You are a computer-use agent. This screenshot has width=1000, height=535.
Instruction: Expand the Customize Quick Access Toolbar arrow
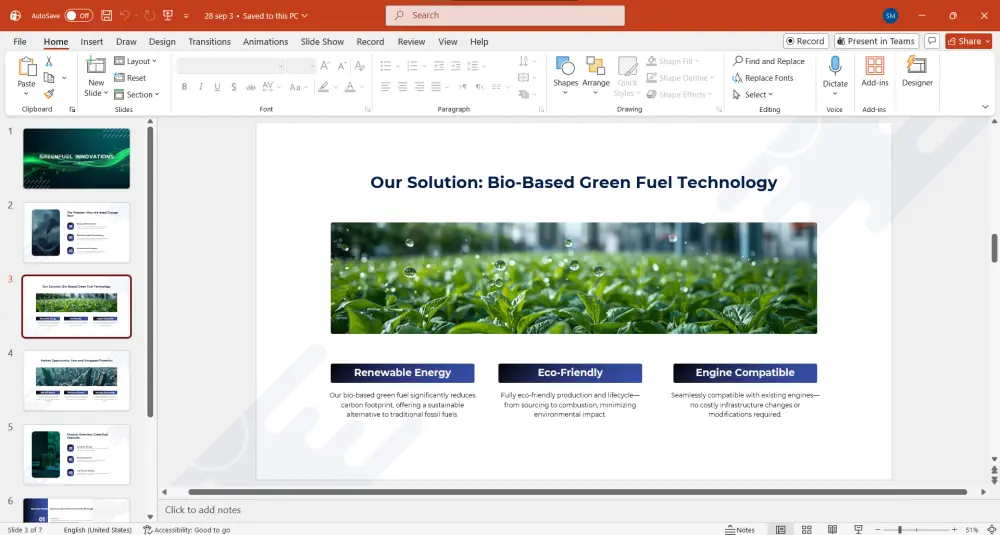coord(186,15)
